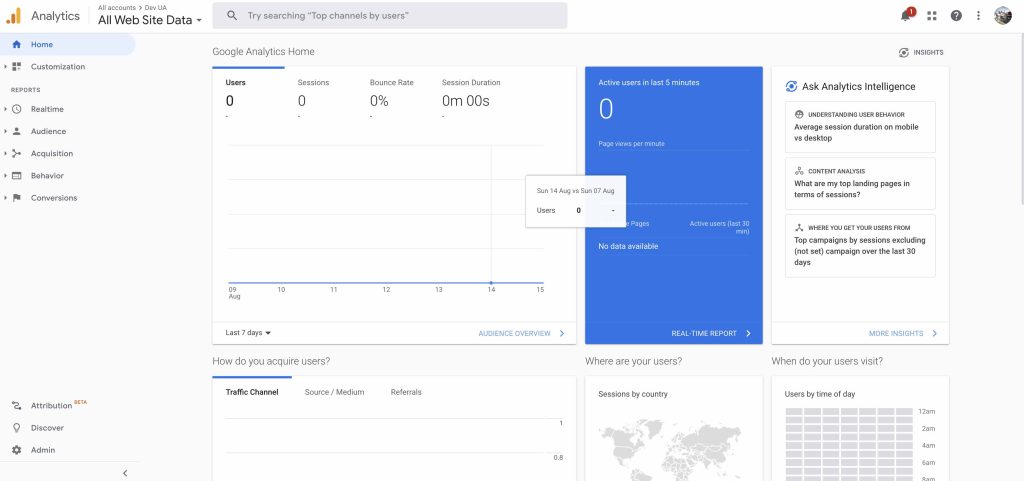
Task: Open the help question mark icon
Action: [956, 16]
